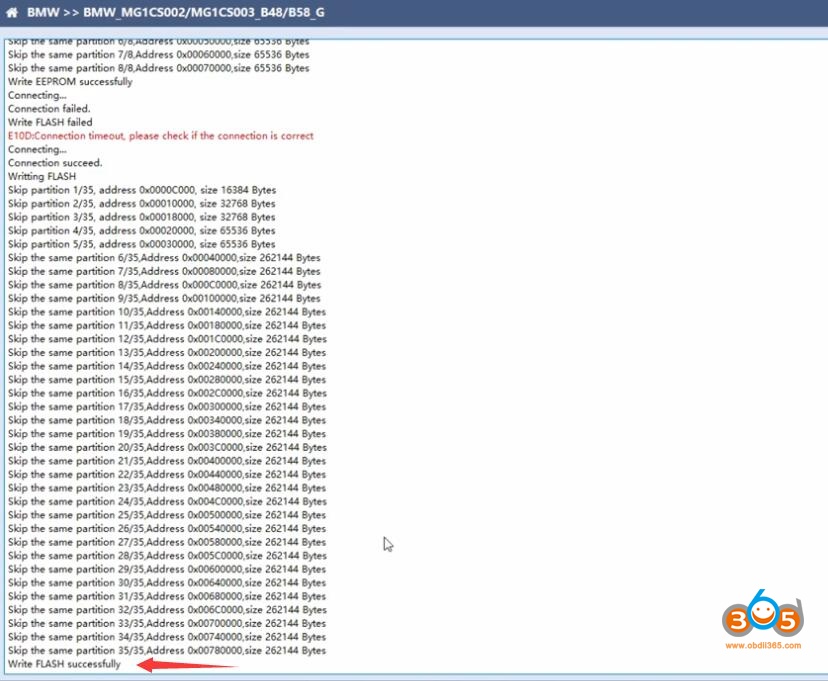Select the 'Connection failed.' log line
This screenshot has height=681, width=828.
[x=49, y=109]
